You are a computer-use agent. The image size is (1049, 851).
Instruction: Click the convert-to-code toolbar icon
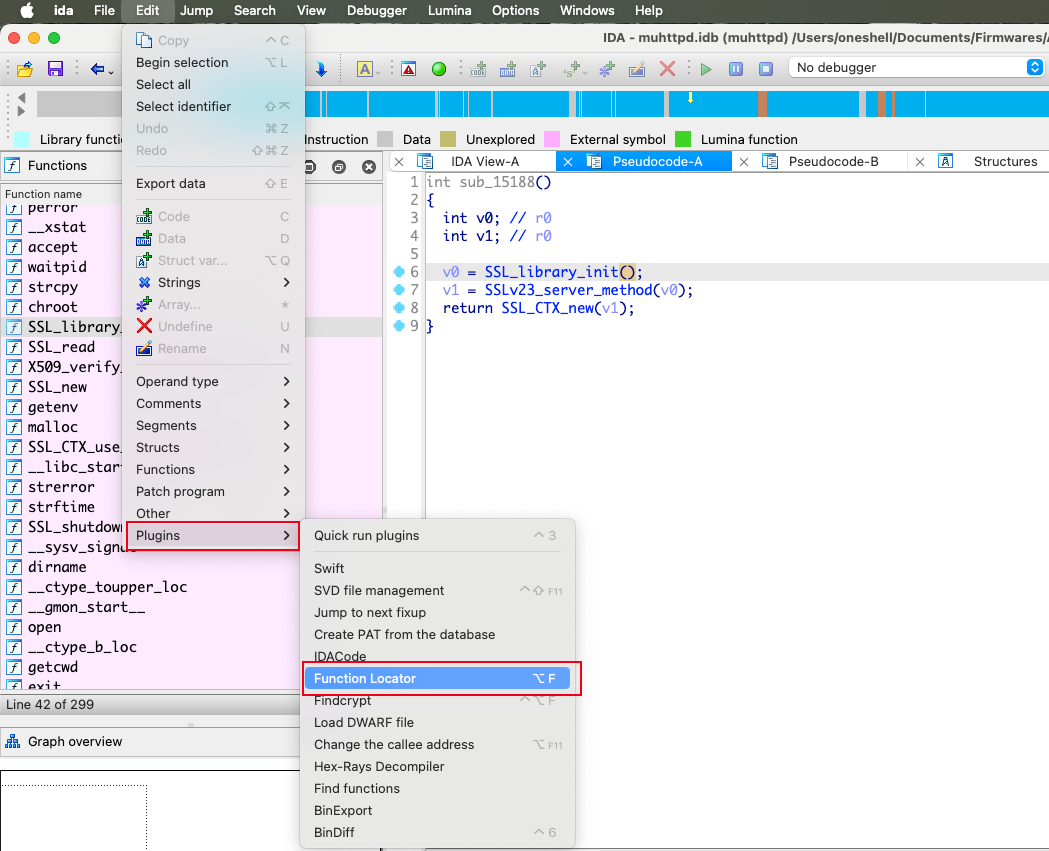[478, 68]
